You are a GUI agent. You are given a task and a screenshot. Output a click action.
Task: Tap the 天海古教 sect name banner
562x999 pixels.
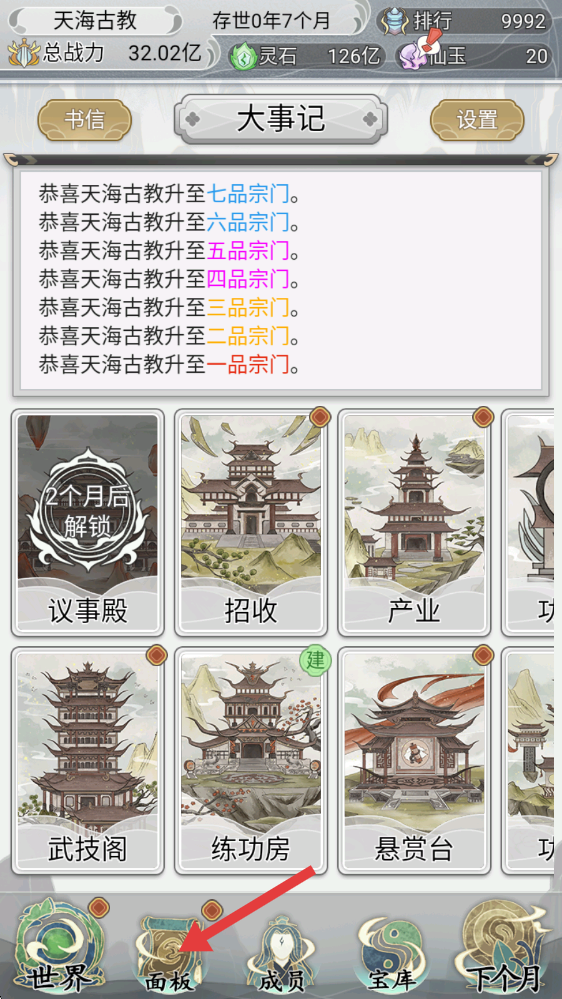coord(95,20)
